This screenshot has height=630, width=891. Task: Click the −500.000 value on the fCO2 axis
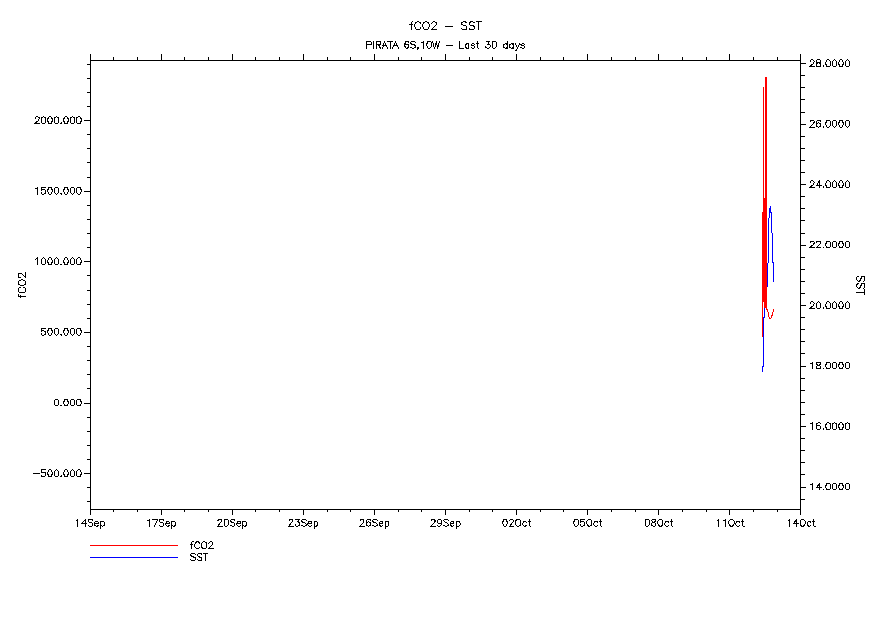56,474
